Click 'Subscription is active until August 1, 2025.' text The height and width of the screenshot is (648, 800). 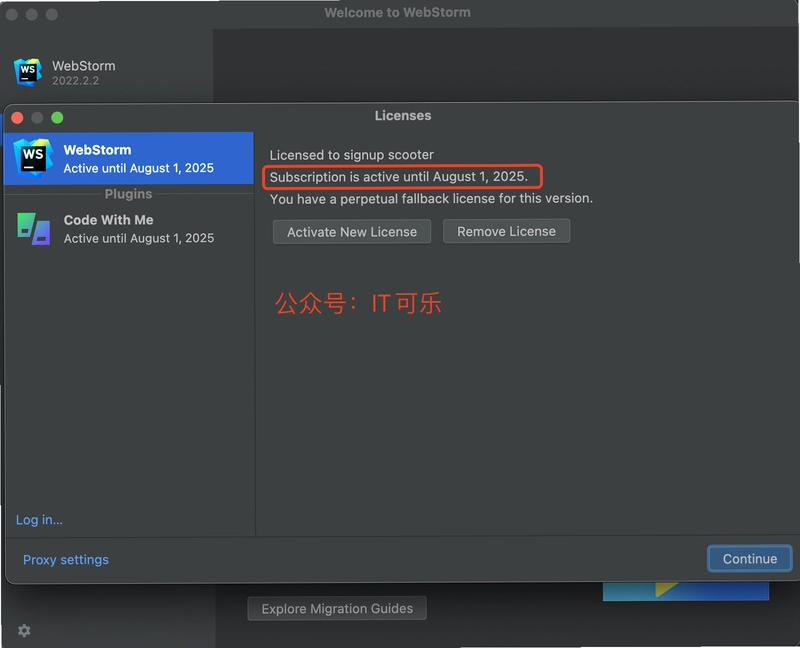click(398, 177)
